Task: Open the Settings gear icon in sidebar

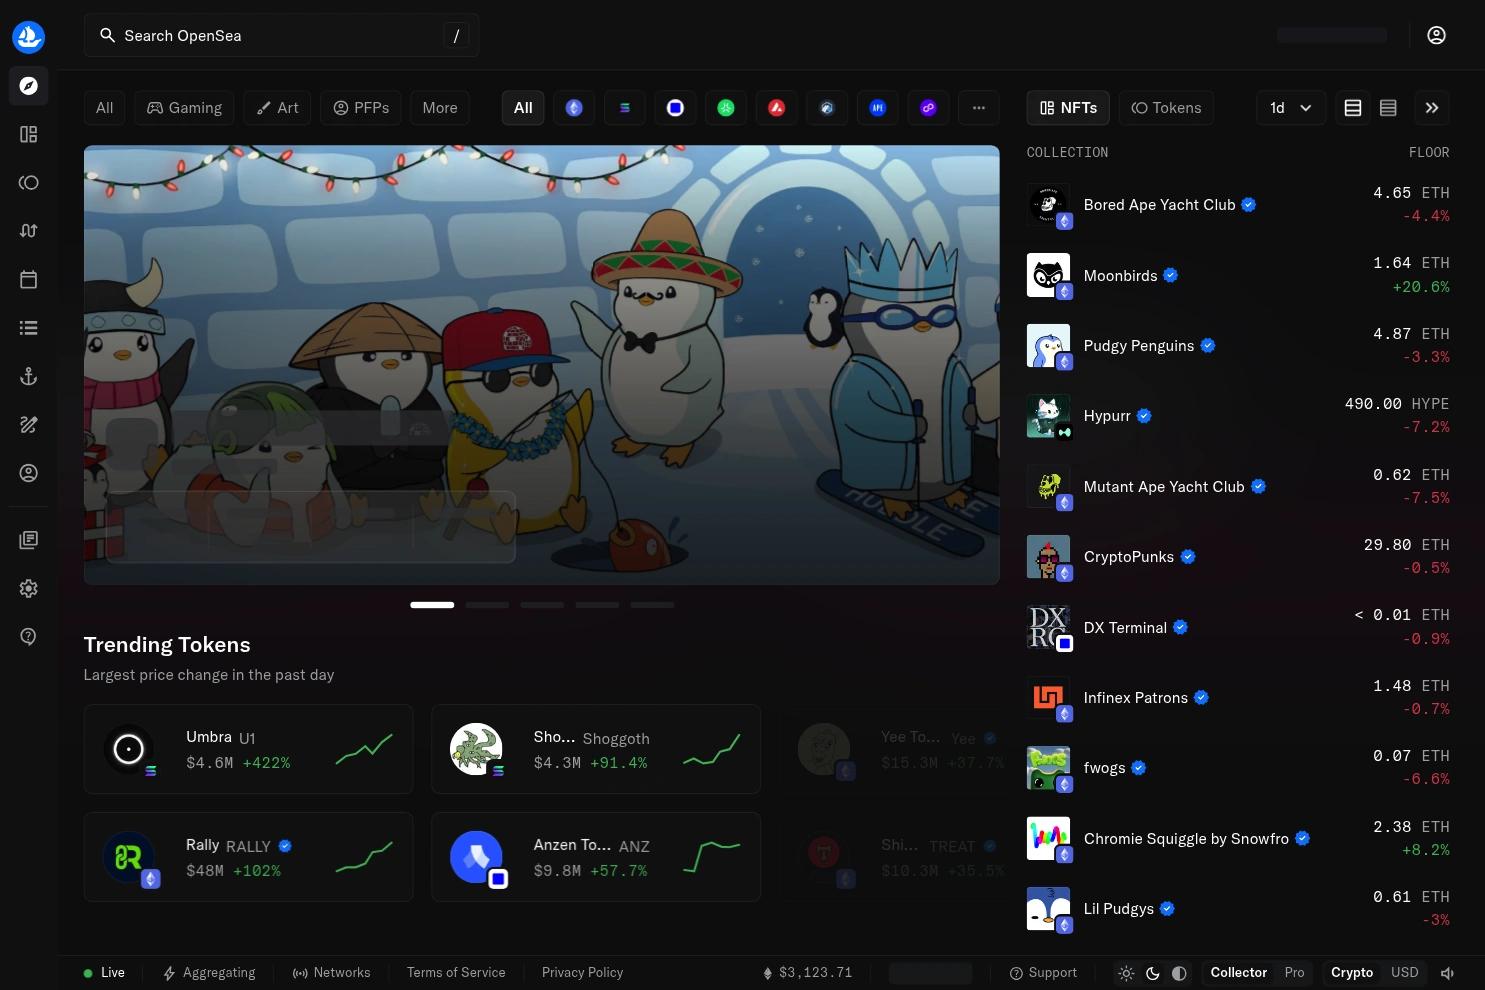Action: click(x=29, y=589)
